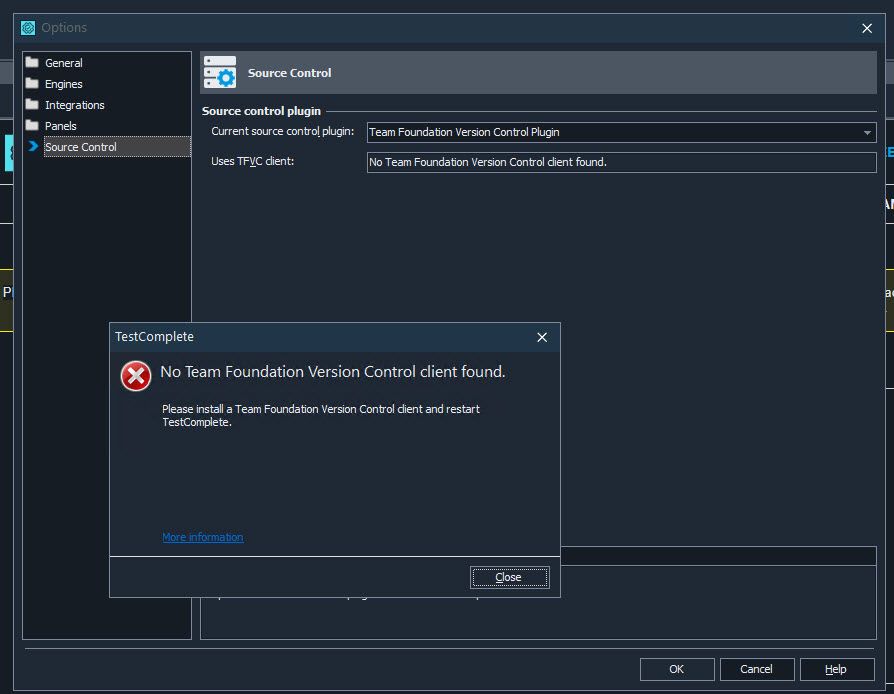Open the More information link

tap(203, 538)
